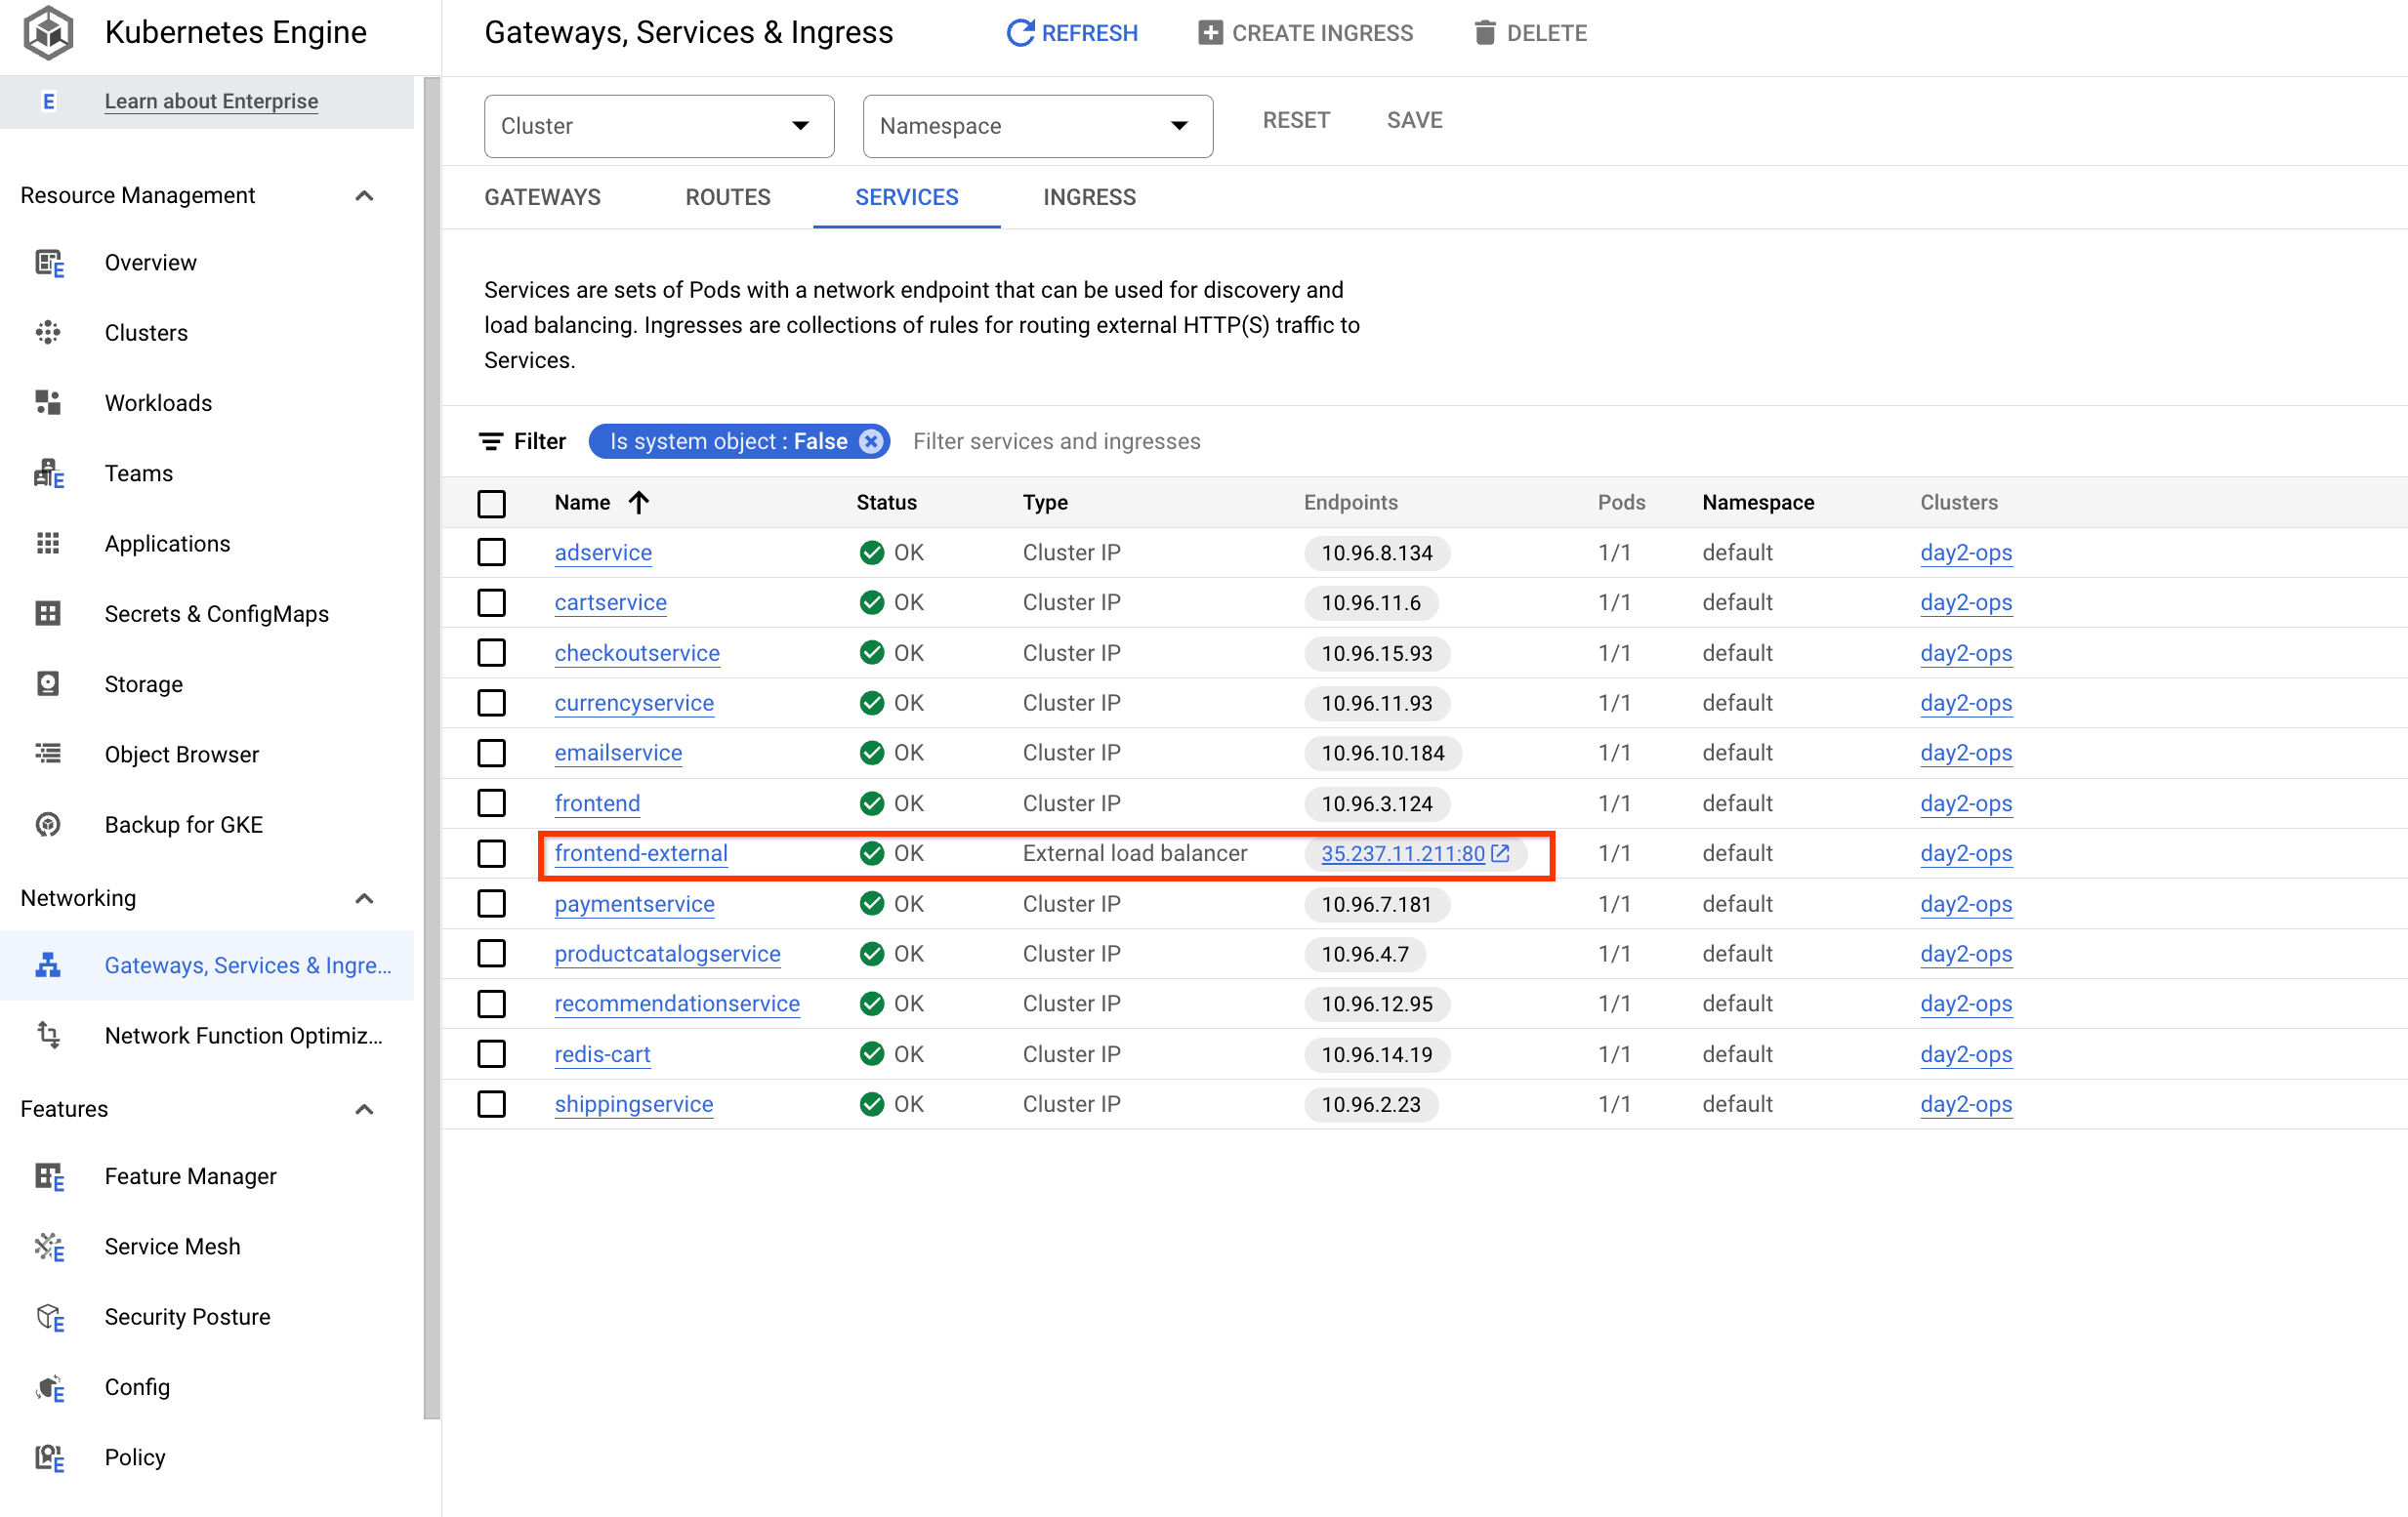
Task: Click the Filter icon to filter services
Action: click(493, 440)
